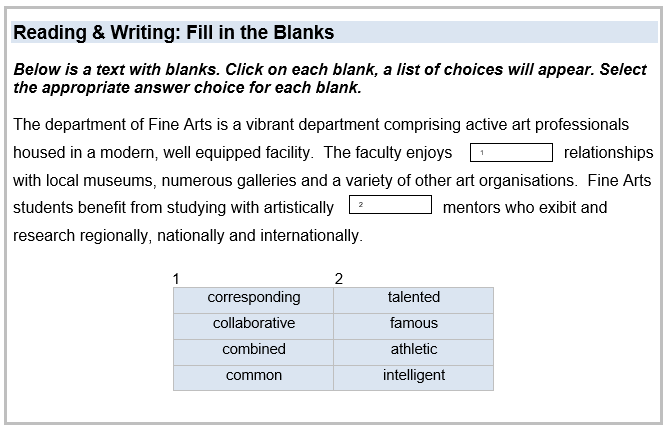Click the final line 'research regionally, nationally and internationally'
This screenshot has height=431, width=669.
click(187, 236)
